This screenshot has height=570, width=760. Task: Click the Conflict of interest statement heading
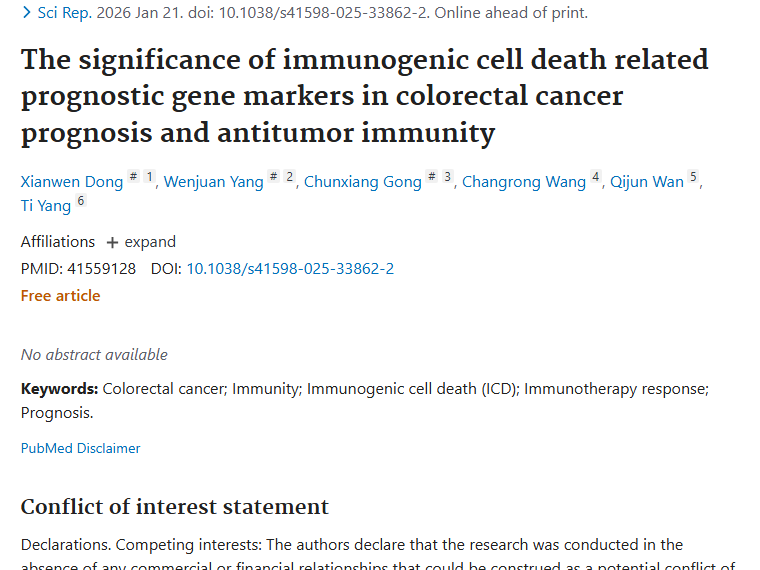coord(175,506)
